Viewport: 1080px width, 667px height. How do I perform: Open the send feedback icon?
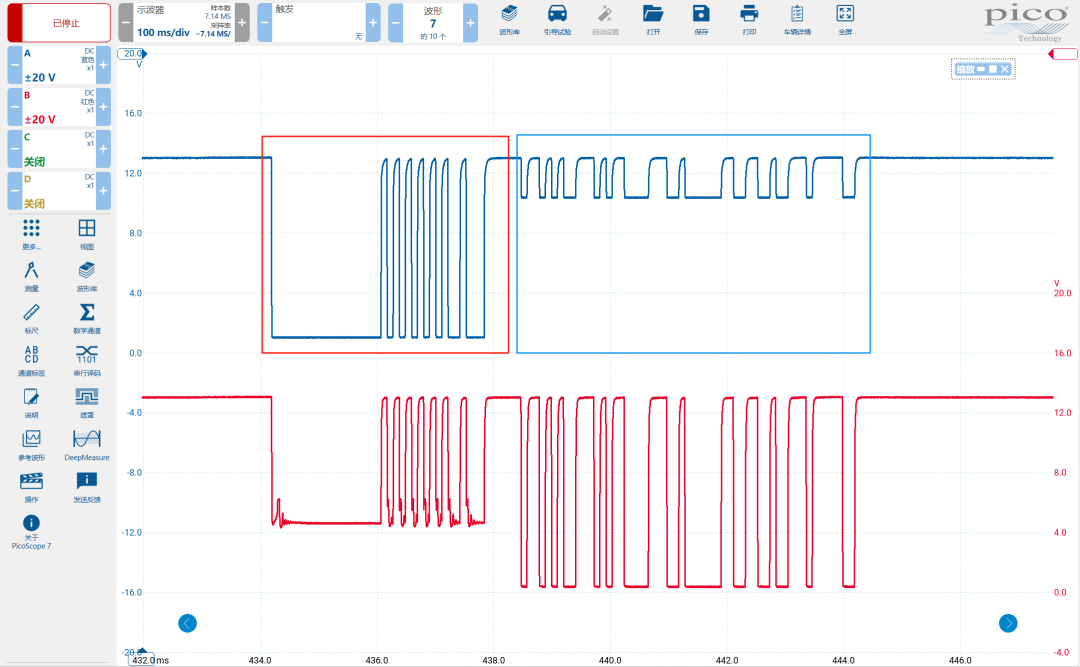87,487
